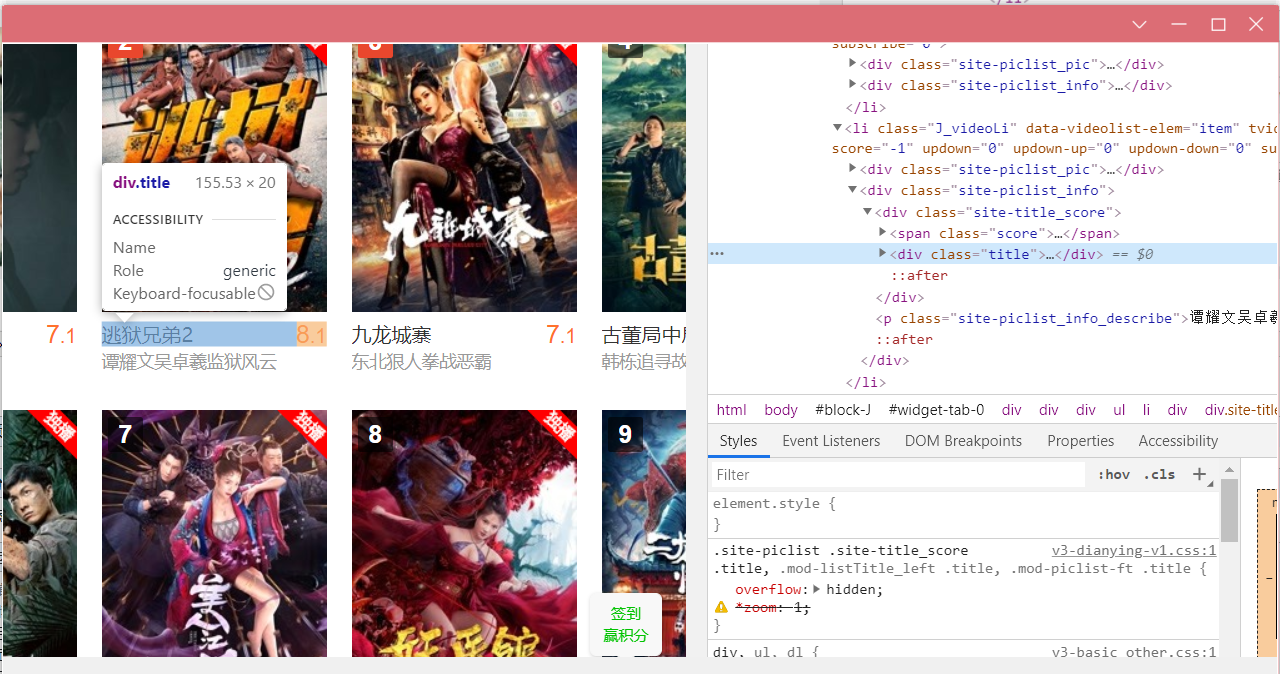
Task: Open the 古董局中局 title link
Action: click(644, 335)
